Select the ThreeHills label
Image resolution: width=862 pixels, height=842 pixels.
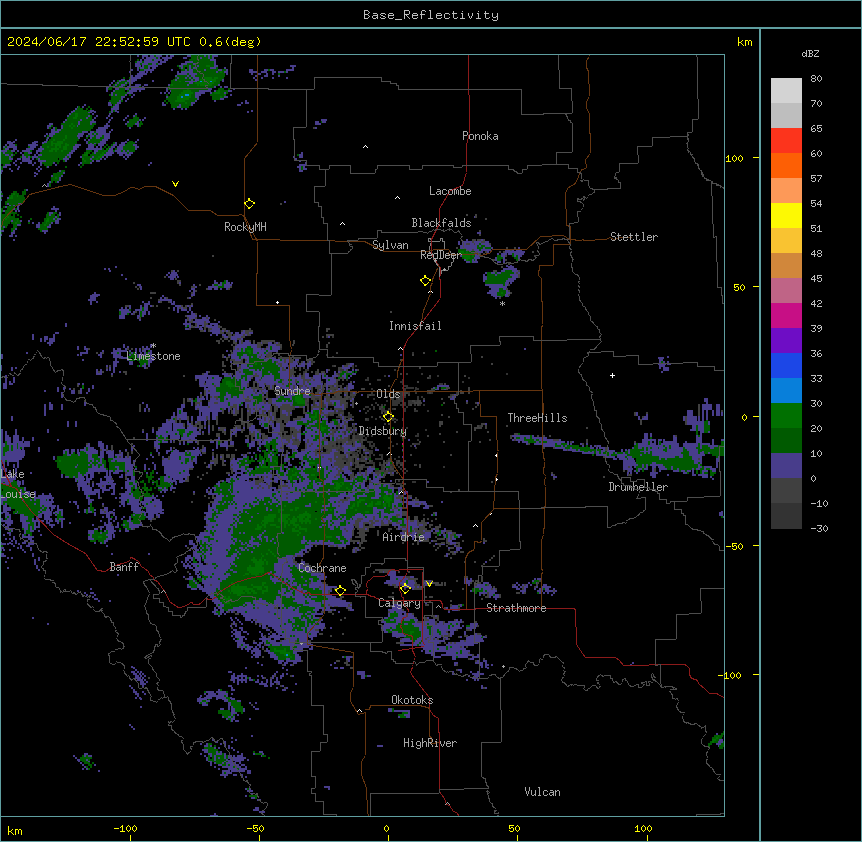(x=537, y=418)
